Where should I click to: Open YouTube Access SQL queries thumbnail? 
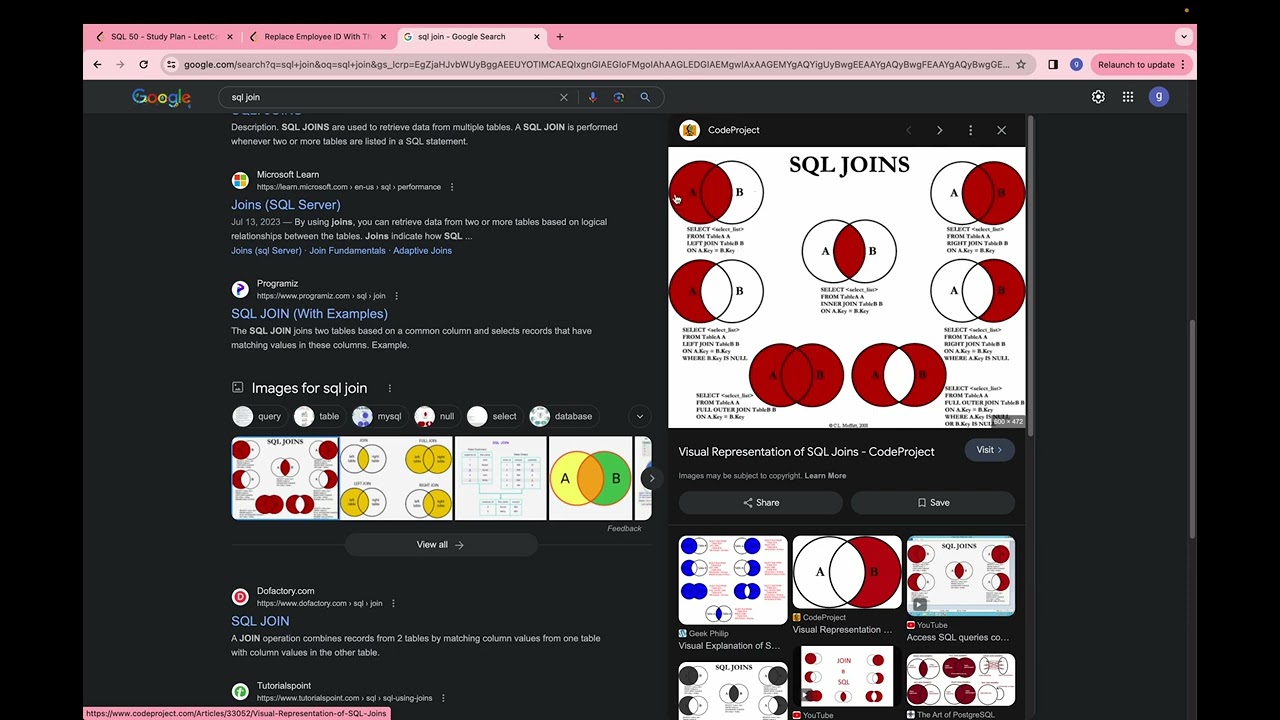click(960, 576)
